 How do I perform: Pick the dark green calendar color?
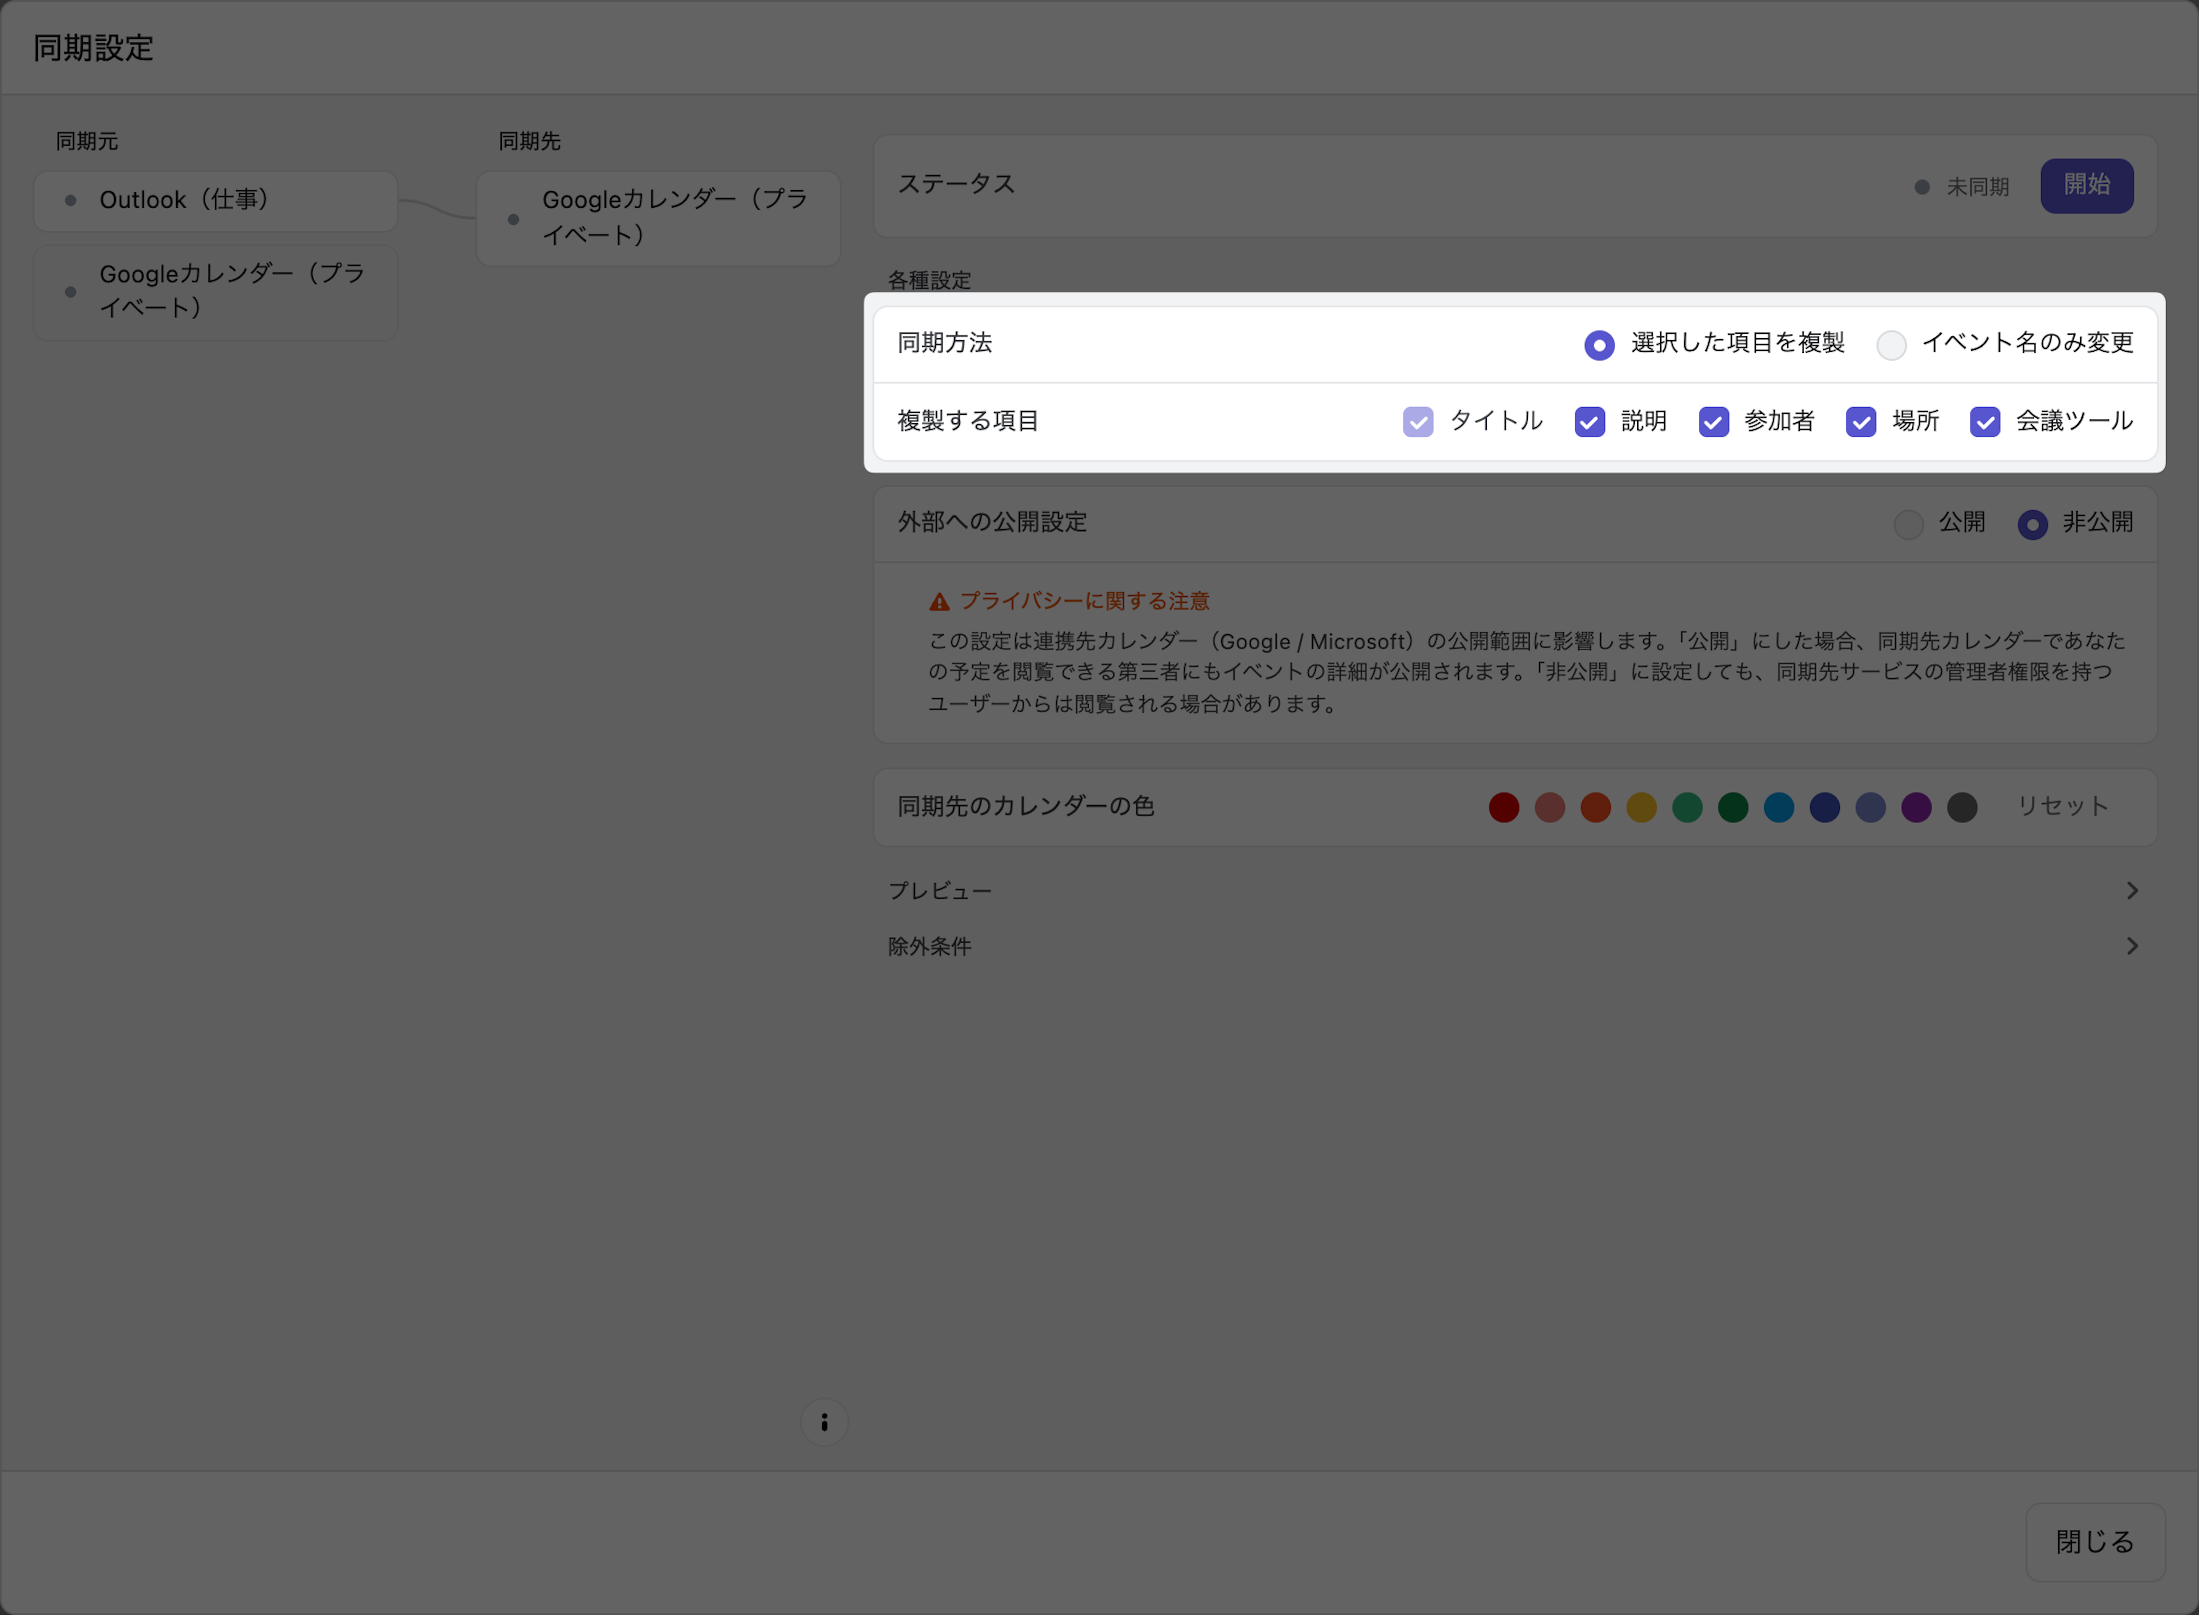[x=1733, y=807]
